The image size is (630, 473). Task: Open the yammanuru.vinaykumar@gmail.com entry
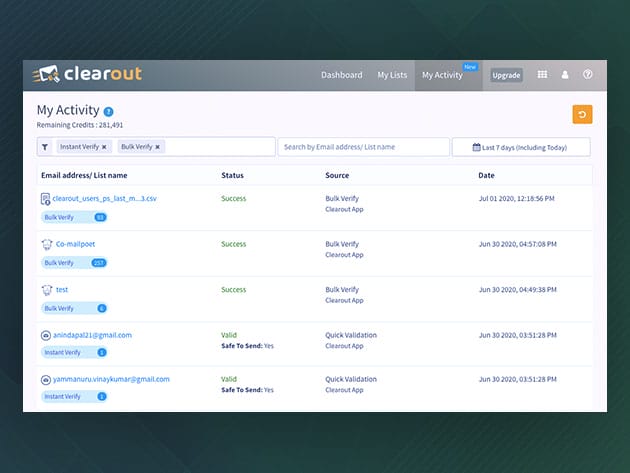point(110,379)
